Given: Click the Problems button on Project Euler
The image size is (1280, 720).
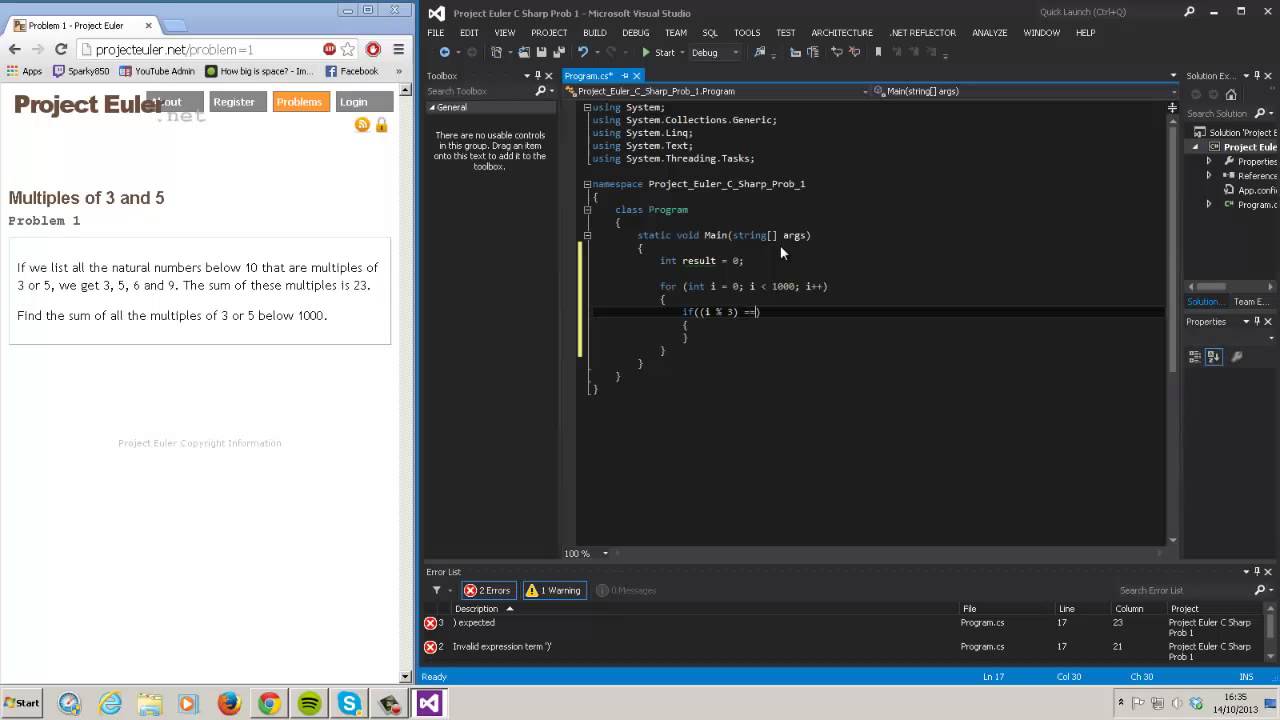Looking at the screenshot, I should [300, 101].
